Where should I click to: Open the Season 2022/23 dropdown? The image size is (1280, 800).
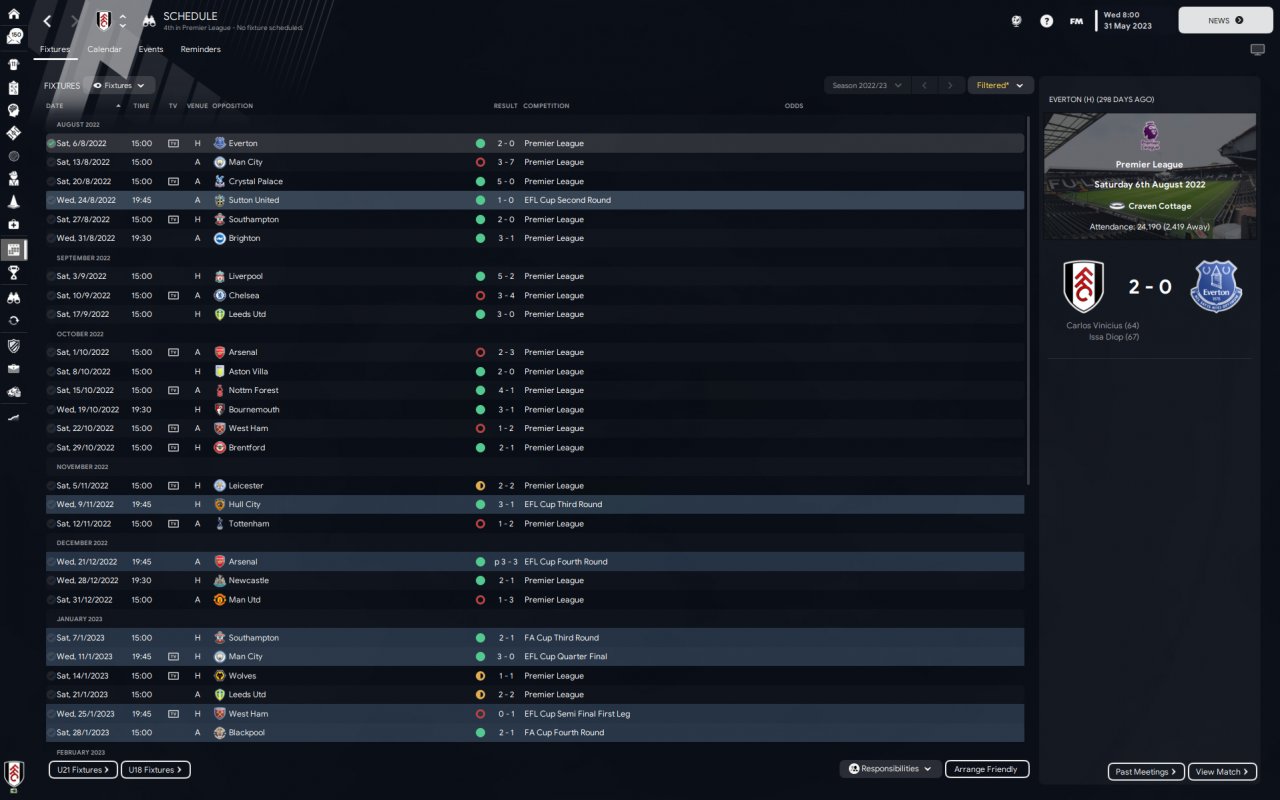(866, 86)
